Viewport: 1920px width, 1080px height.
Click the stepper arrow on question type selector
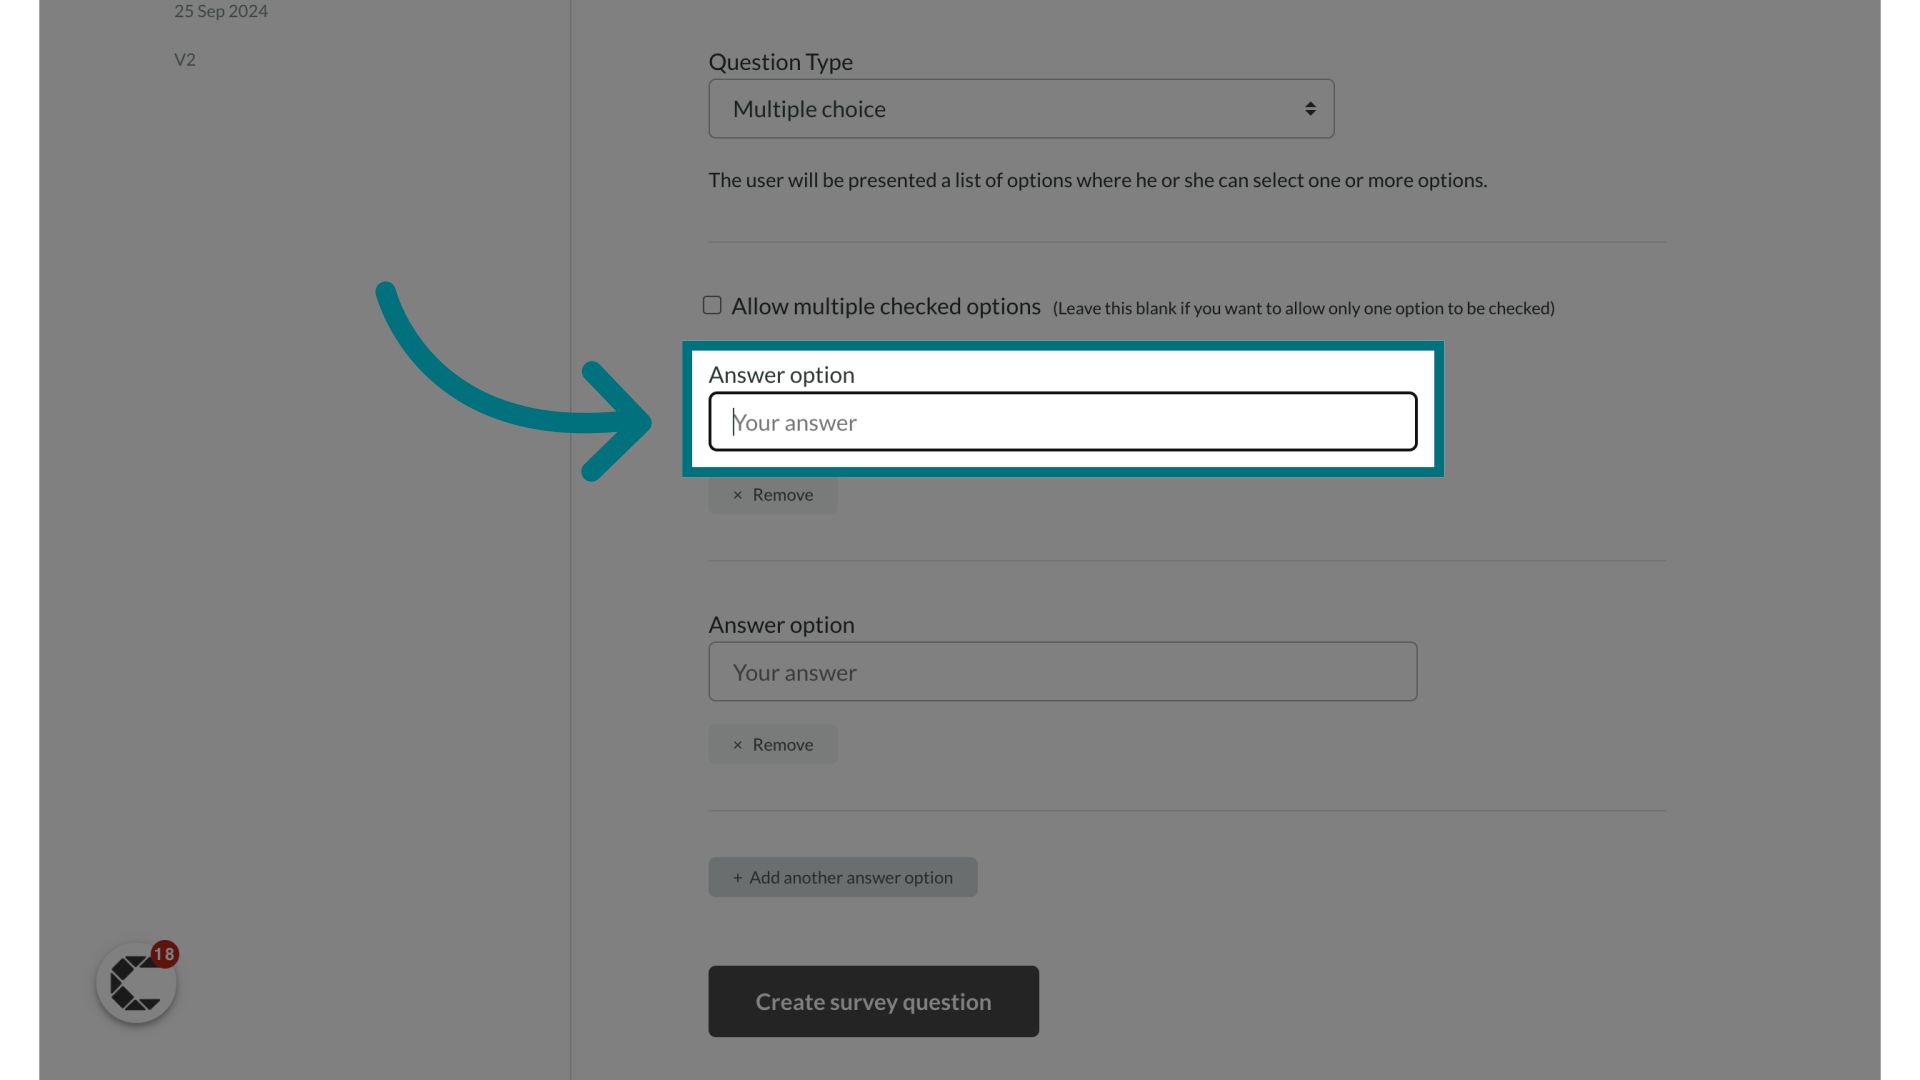pos(1311,108)
